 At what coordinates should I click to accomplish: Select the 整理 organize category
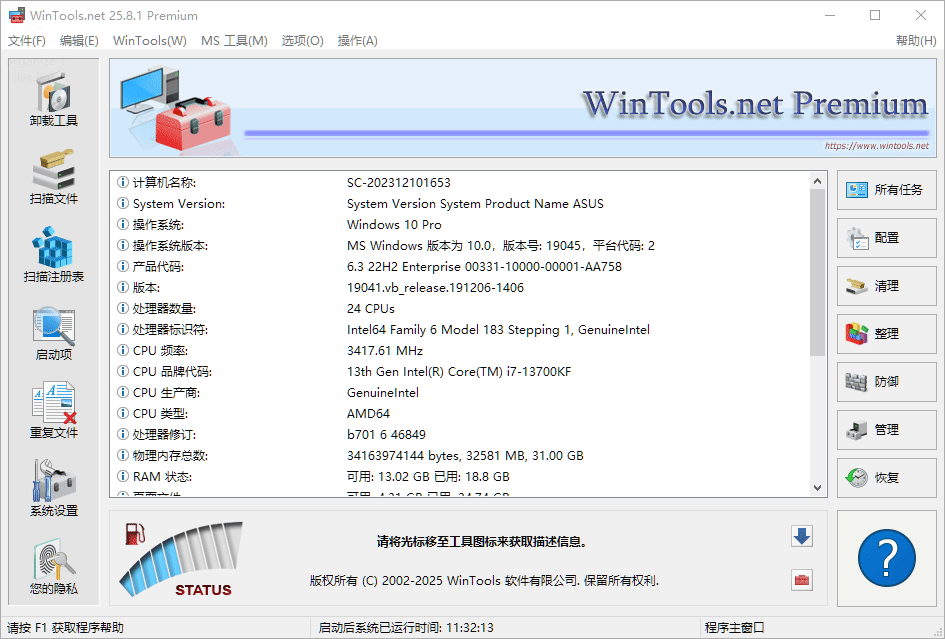point(887,334)
